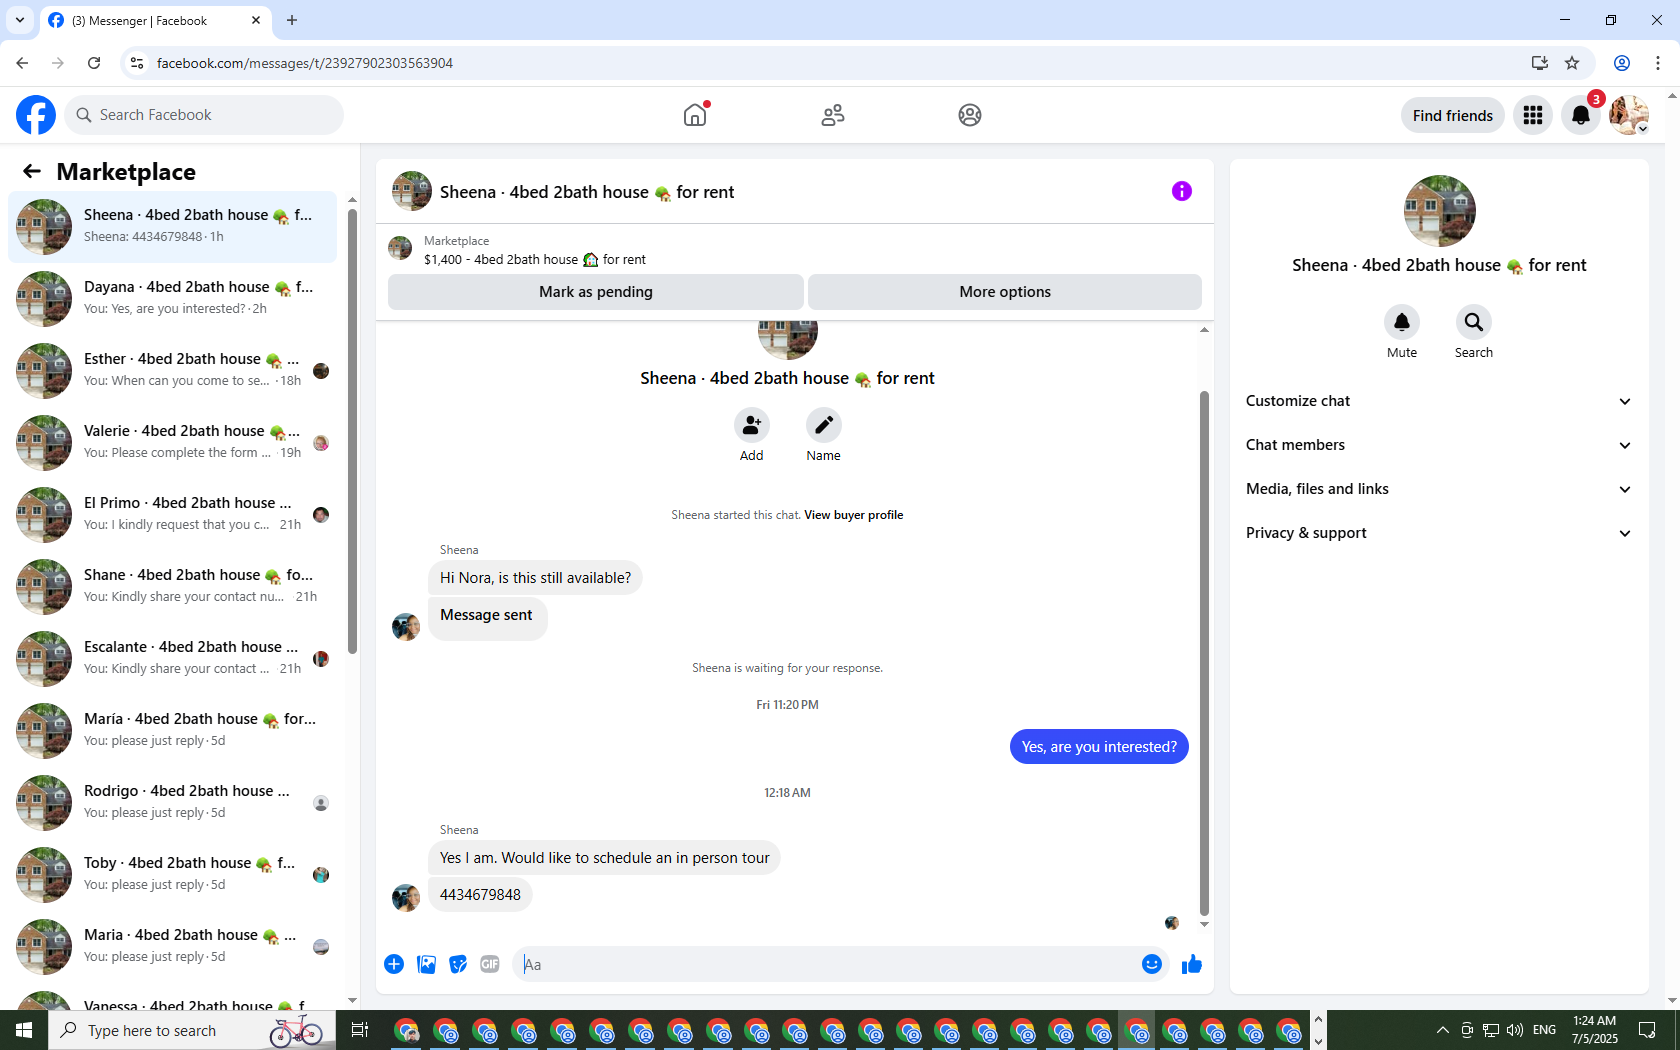Mute this conversation with the bell icon

point(1402,322)
